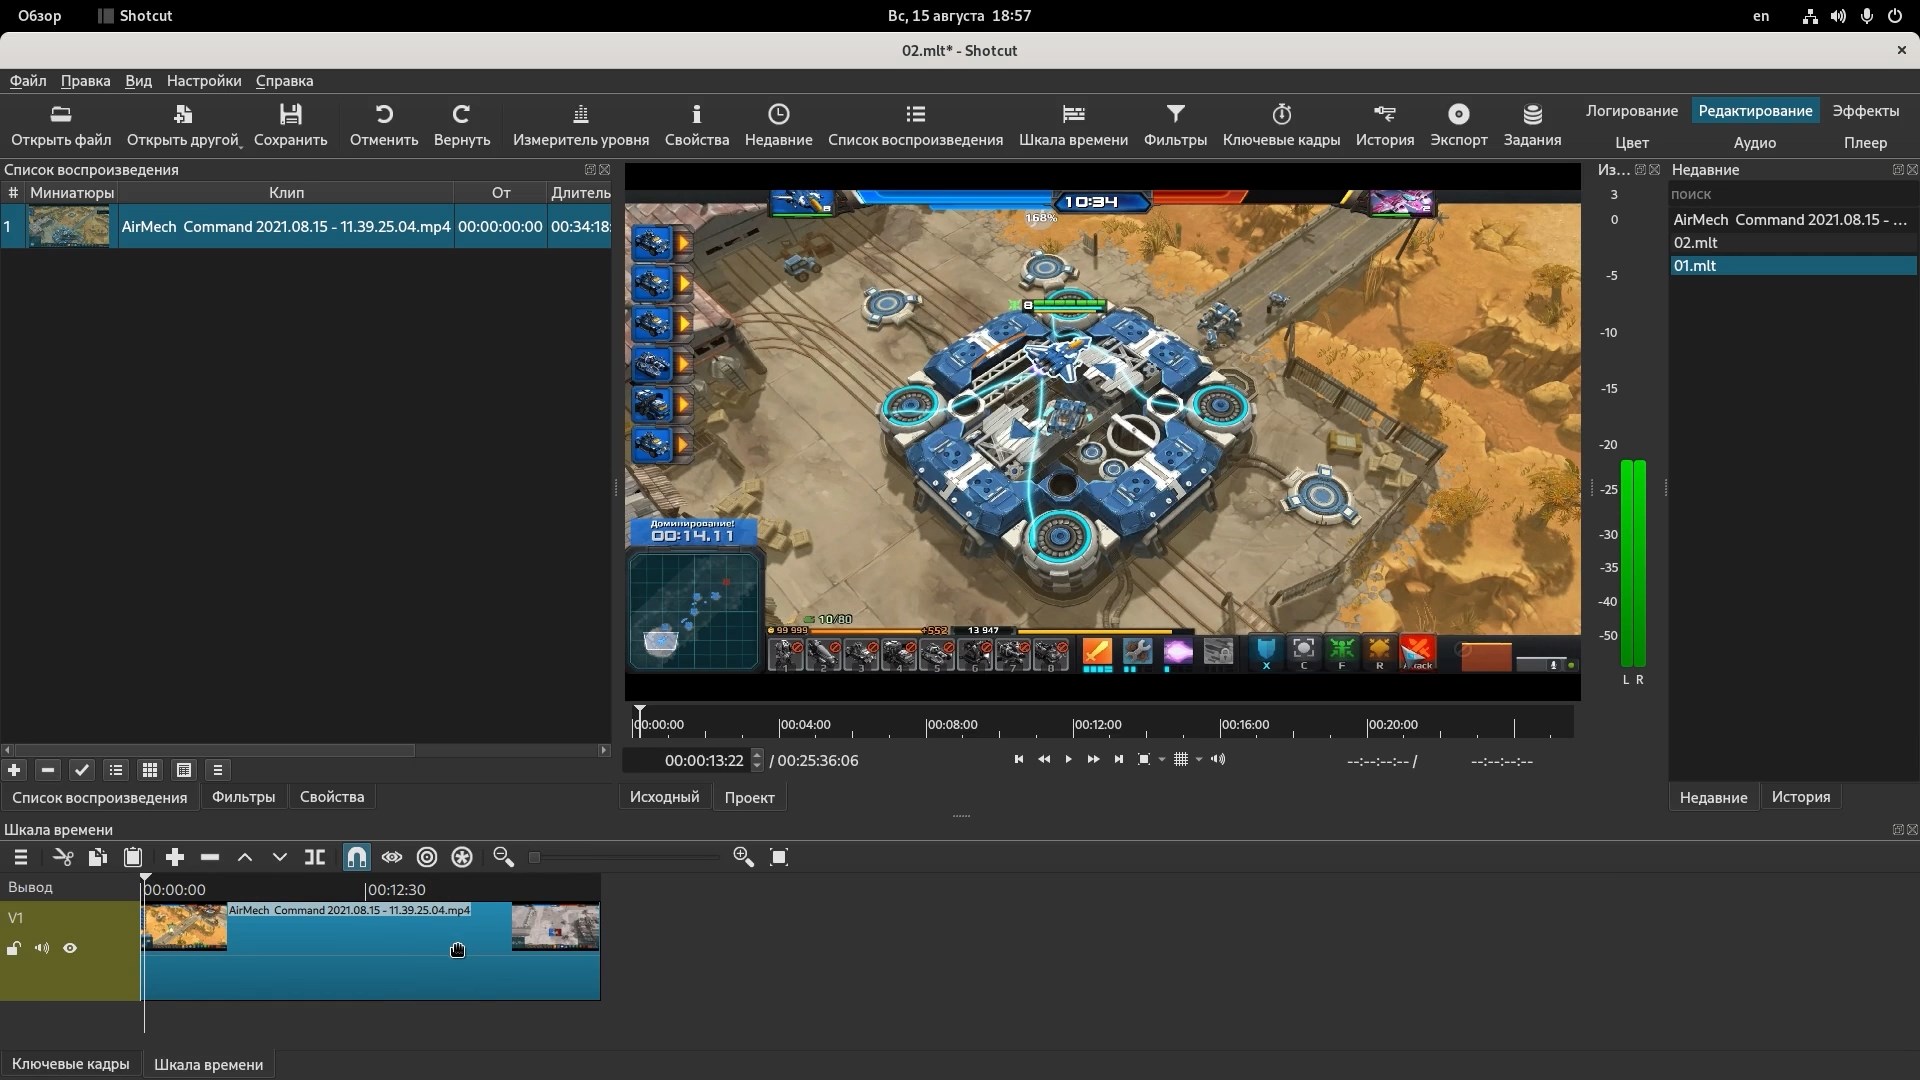This screenshot has width=1920, height=1080.
Task: Click the ripple delete minus icon
Action: pyautogui.click(x=210, y=857)
